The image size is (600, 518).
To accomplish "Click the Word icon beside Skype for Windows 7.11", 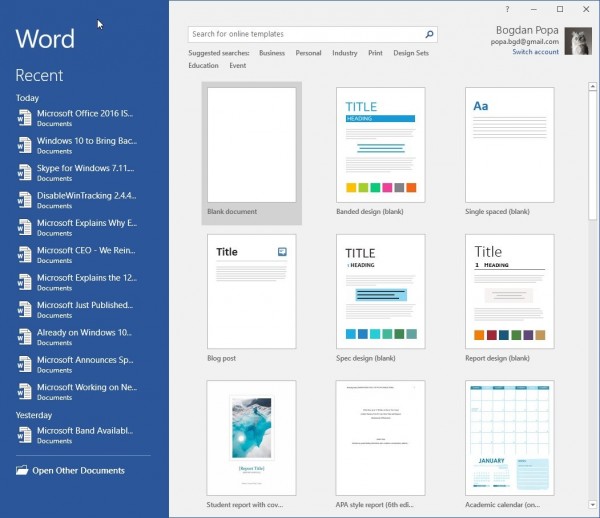I will (24, 173).
